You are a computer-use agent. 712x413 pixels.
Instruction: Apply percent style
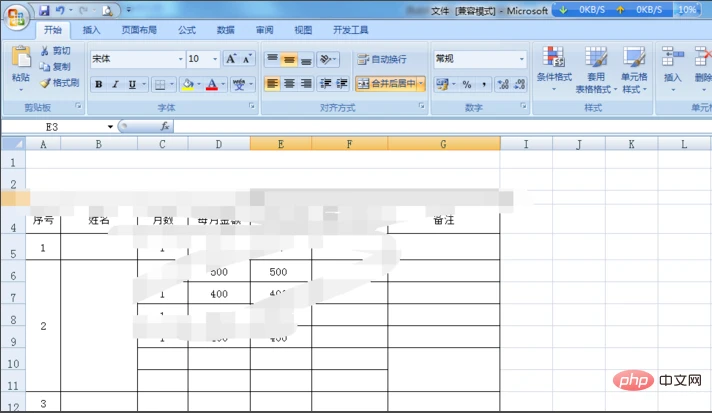(467, 84)
